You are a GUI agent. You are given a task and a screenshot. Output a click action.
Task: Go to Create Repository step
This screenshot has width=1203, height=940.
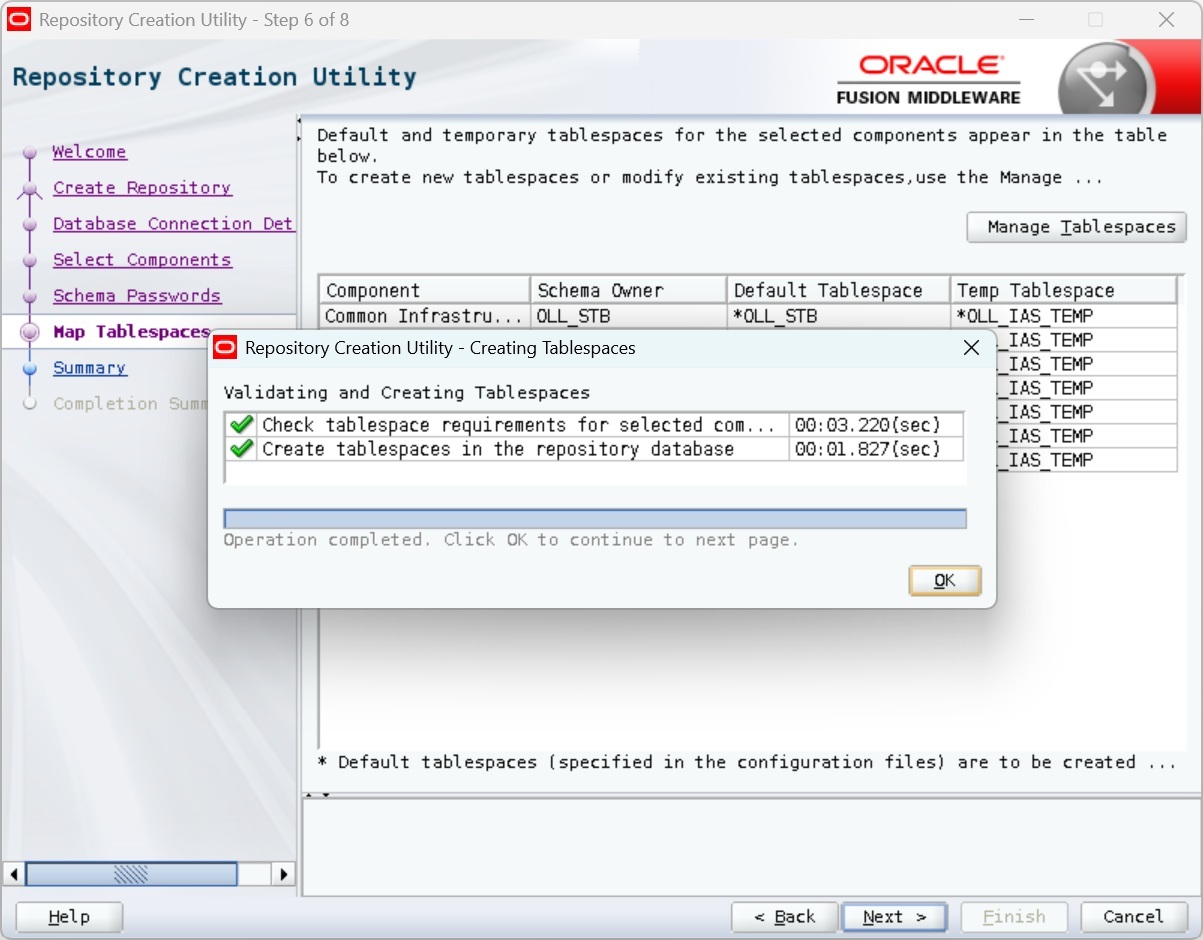(141, 188)
